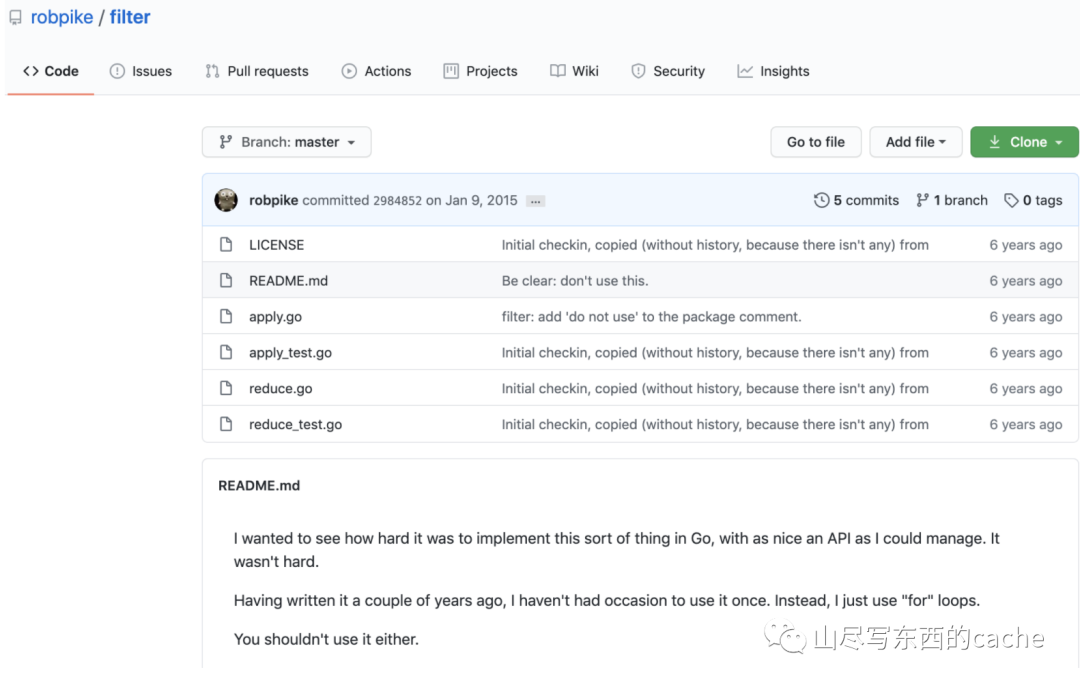The height and width of the screenshot is (685, 1080).
Task: Open apply_test.go's 'Initial checkin' commit message
Action: pyautogui.click(x=715, y=352)
